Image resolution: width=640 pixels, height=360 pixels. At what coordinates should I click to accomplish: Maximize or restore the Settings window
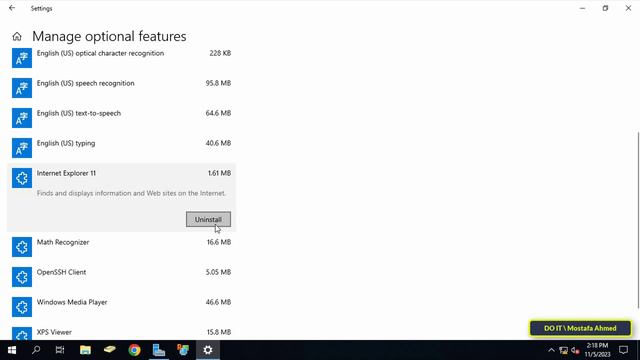click(605, 8)
